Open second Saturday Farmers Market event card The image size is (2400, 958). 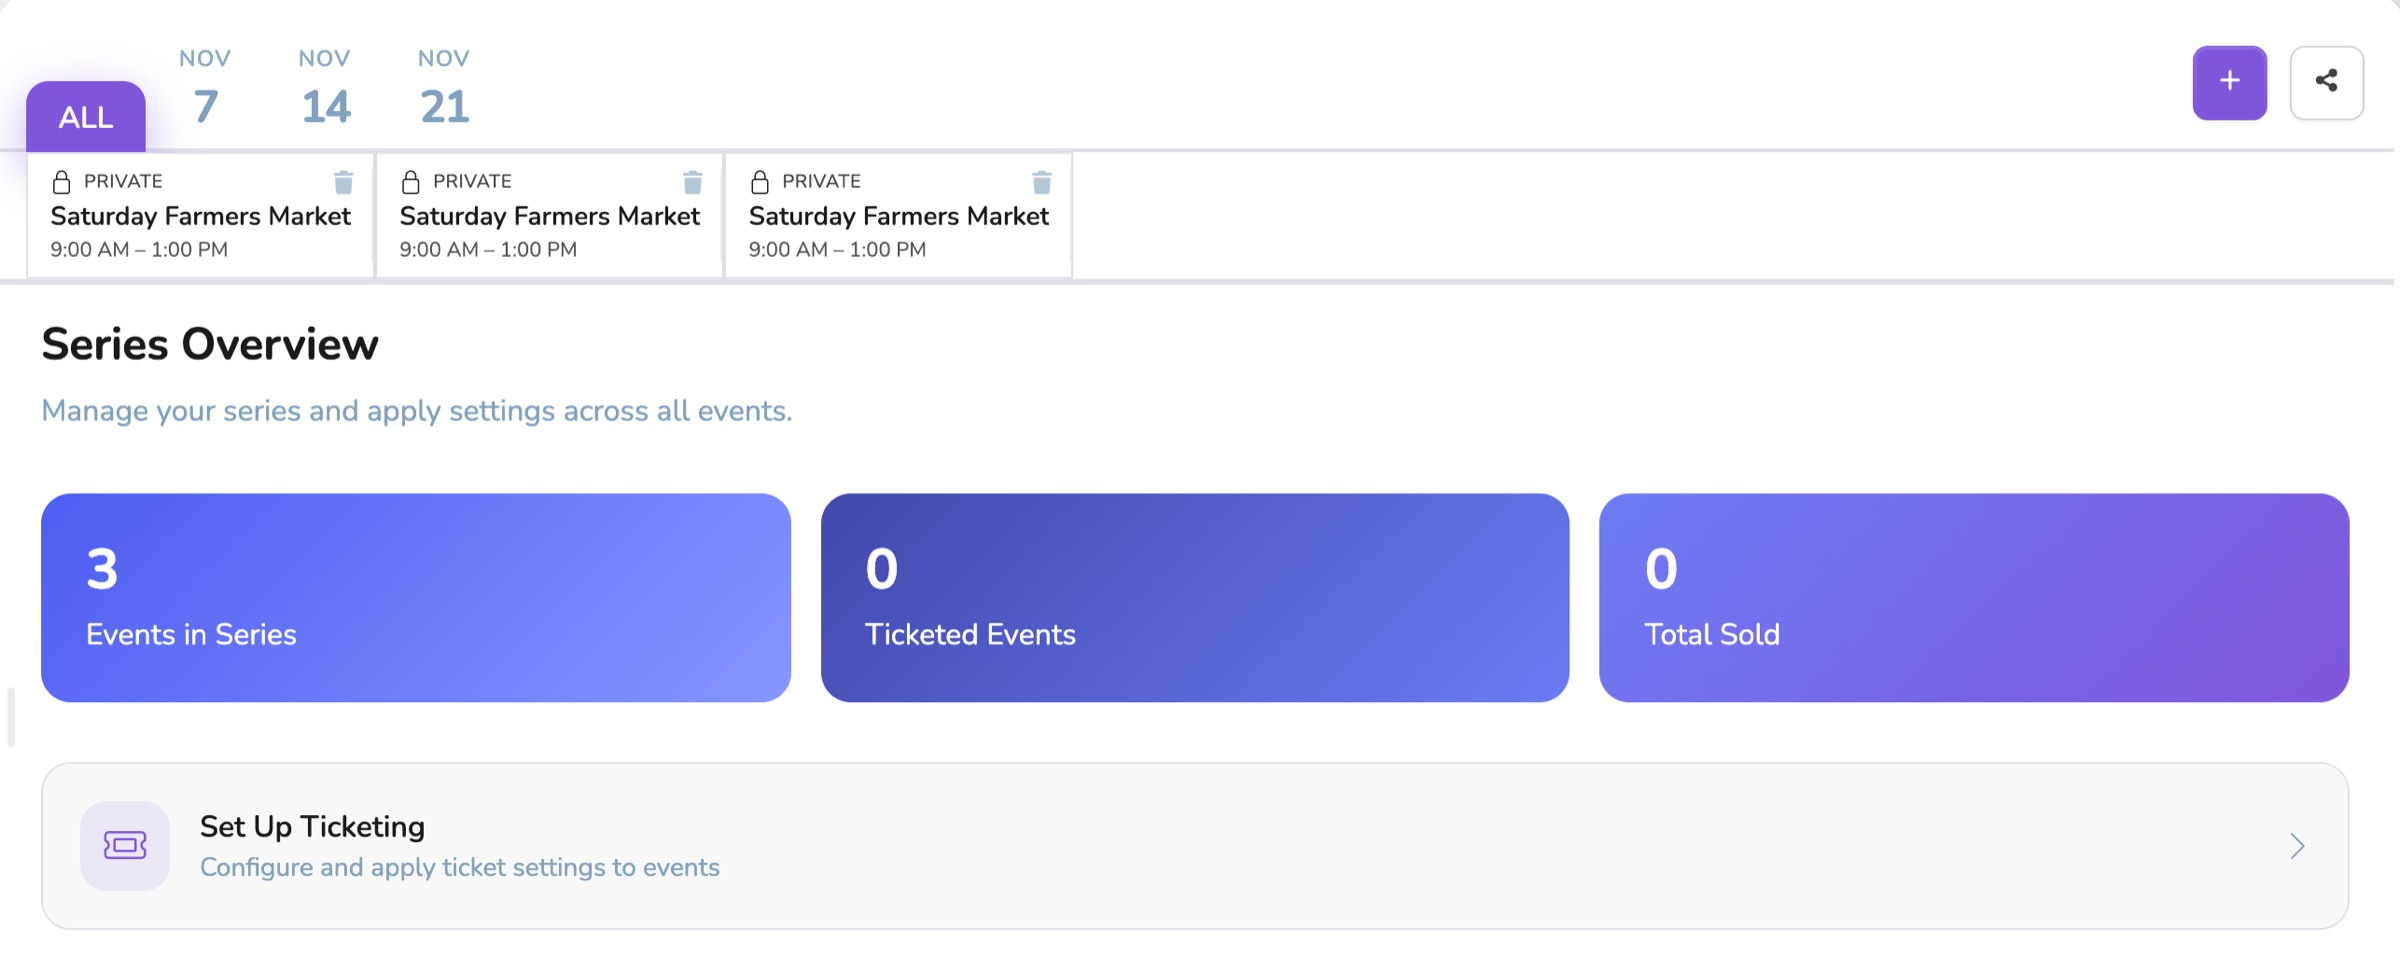[x=549, y=215]
